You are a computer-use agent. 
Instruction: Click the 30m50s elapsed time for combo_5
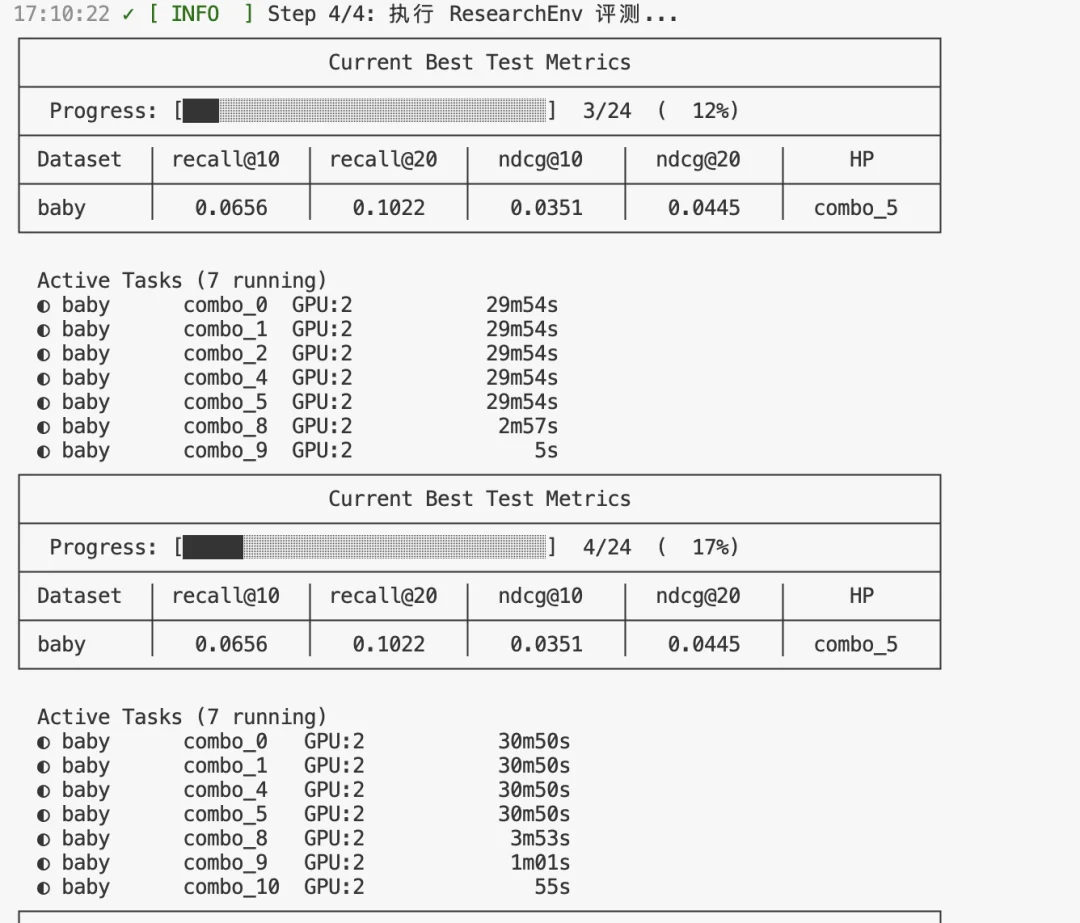coord(533,815)
